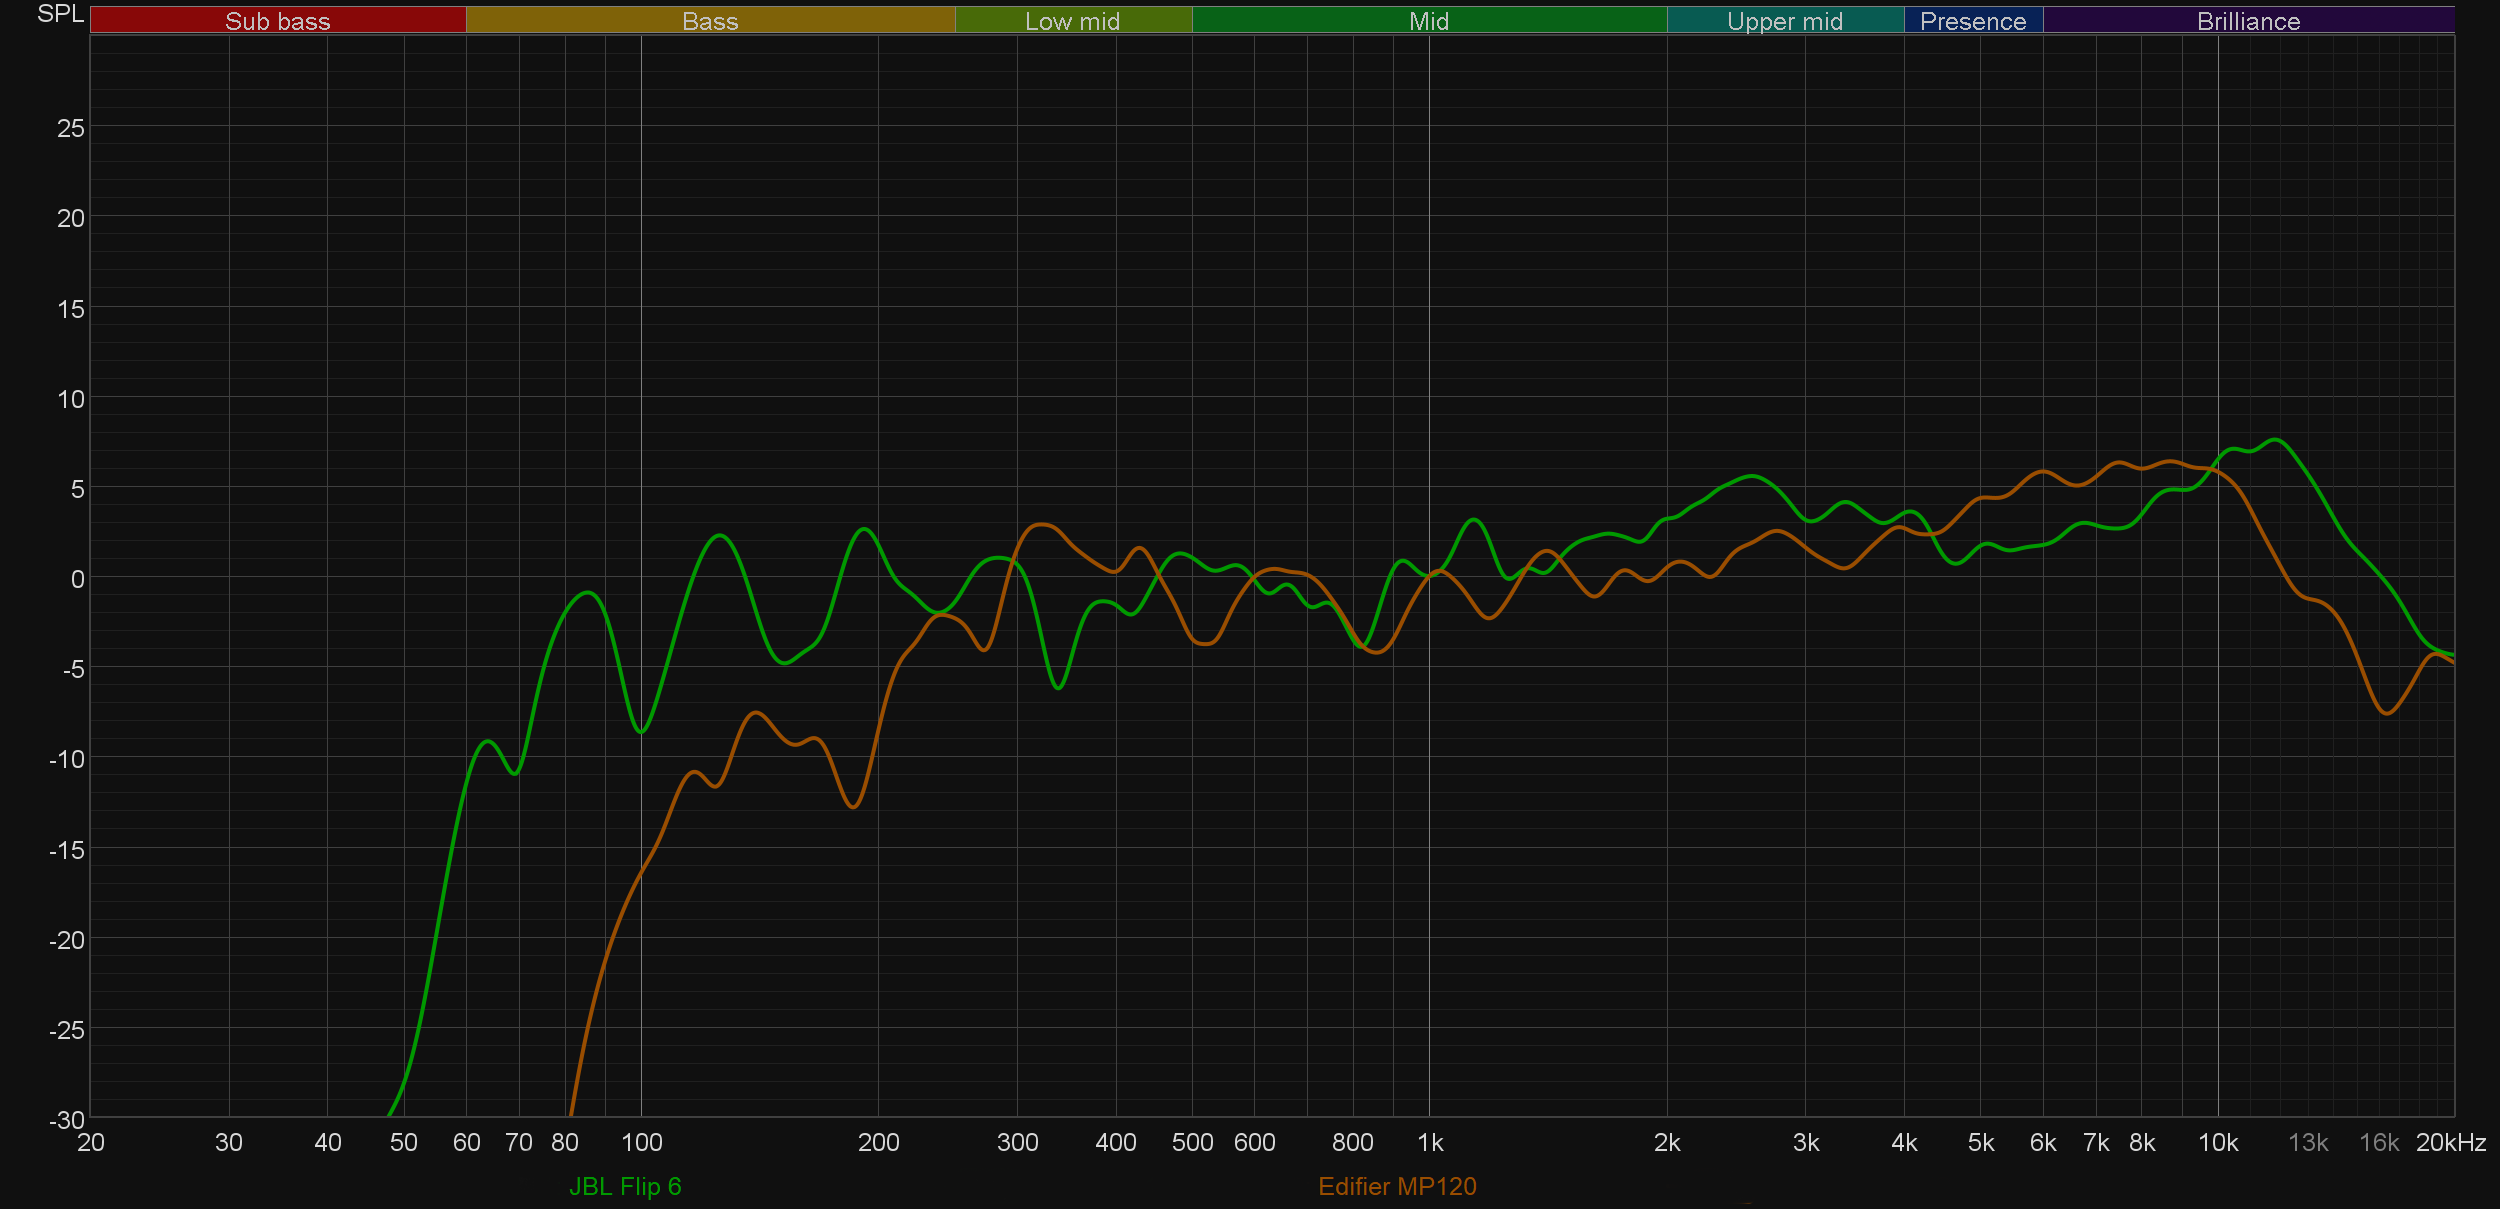Click the Mid frequency band header
The width and height of the screenshot is (2500, 1209).
(x=1428, y=21)
